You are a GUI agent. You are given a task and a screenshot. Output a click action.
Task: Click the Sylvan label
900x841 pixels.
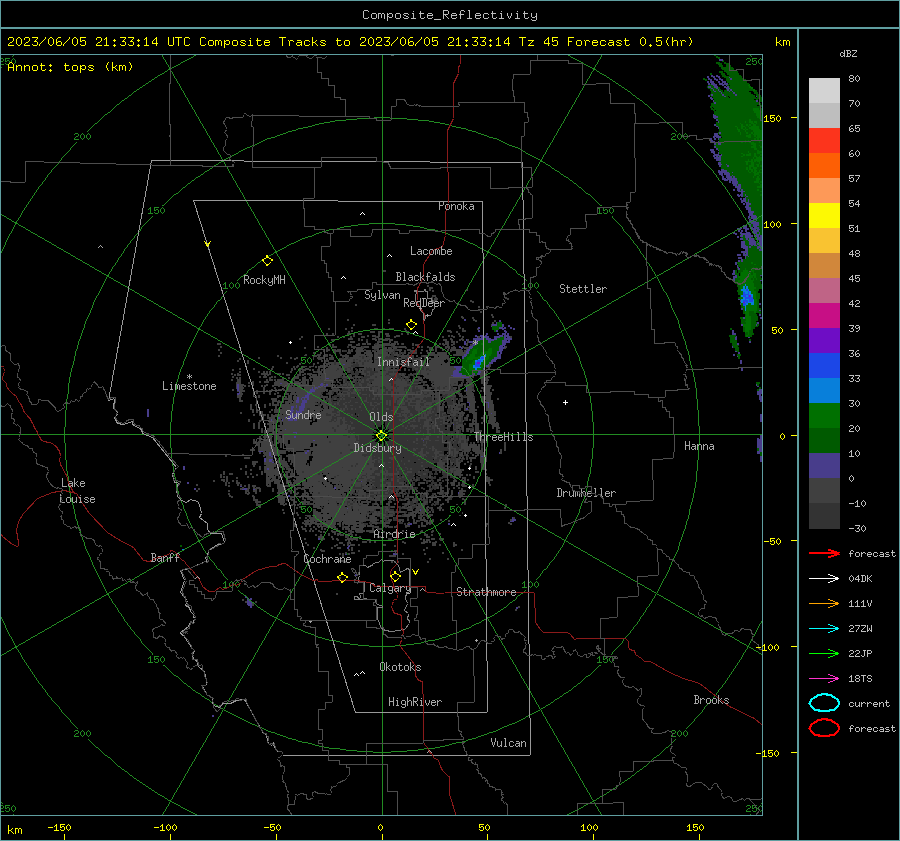[x=382, y=295]
